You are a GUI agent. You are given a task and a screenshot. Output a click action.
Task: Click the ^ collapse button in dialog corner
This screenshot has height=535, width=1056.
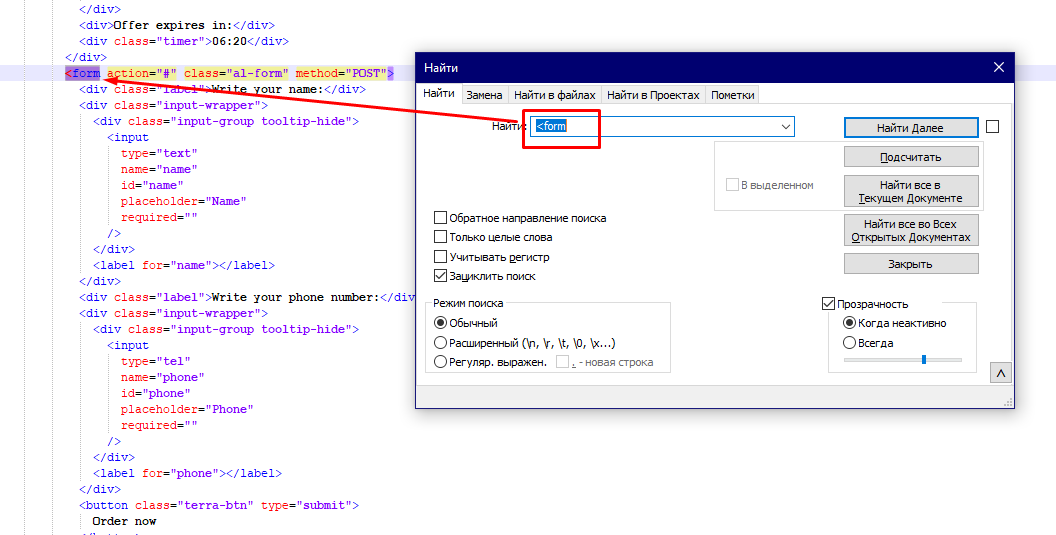(x=998, y=373)
